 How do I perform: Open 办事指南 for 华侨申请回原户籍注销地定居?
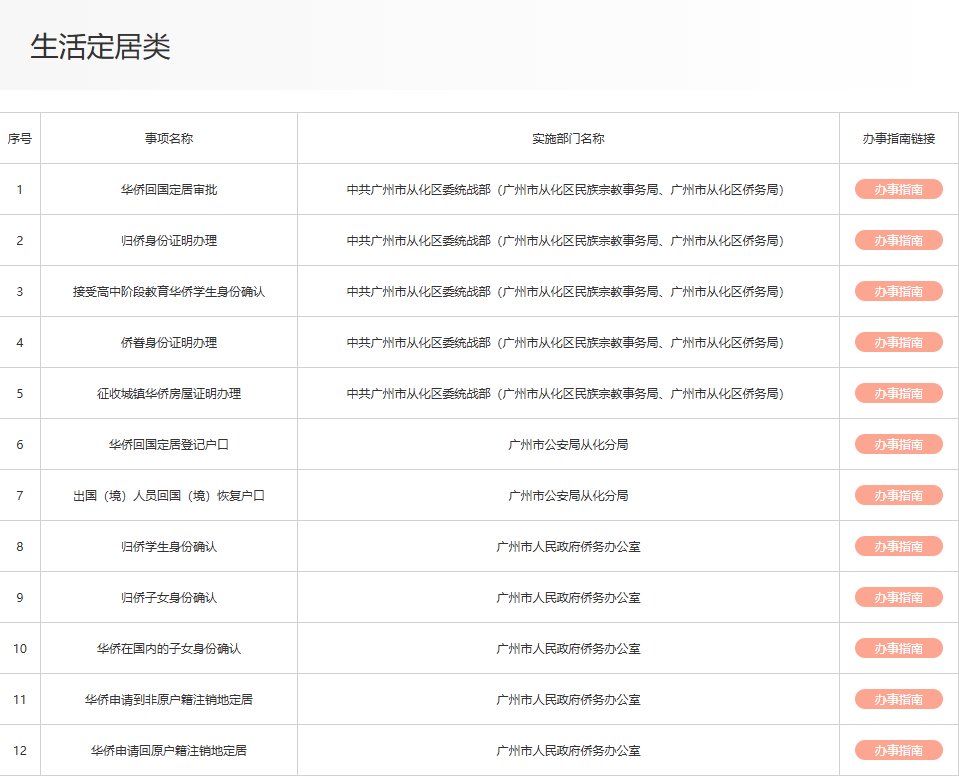click(x=898, y=750)
